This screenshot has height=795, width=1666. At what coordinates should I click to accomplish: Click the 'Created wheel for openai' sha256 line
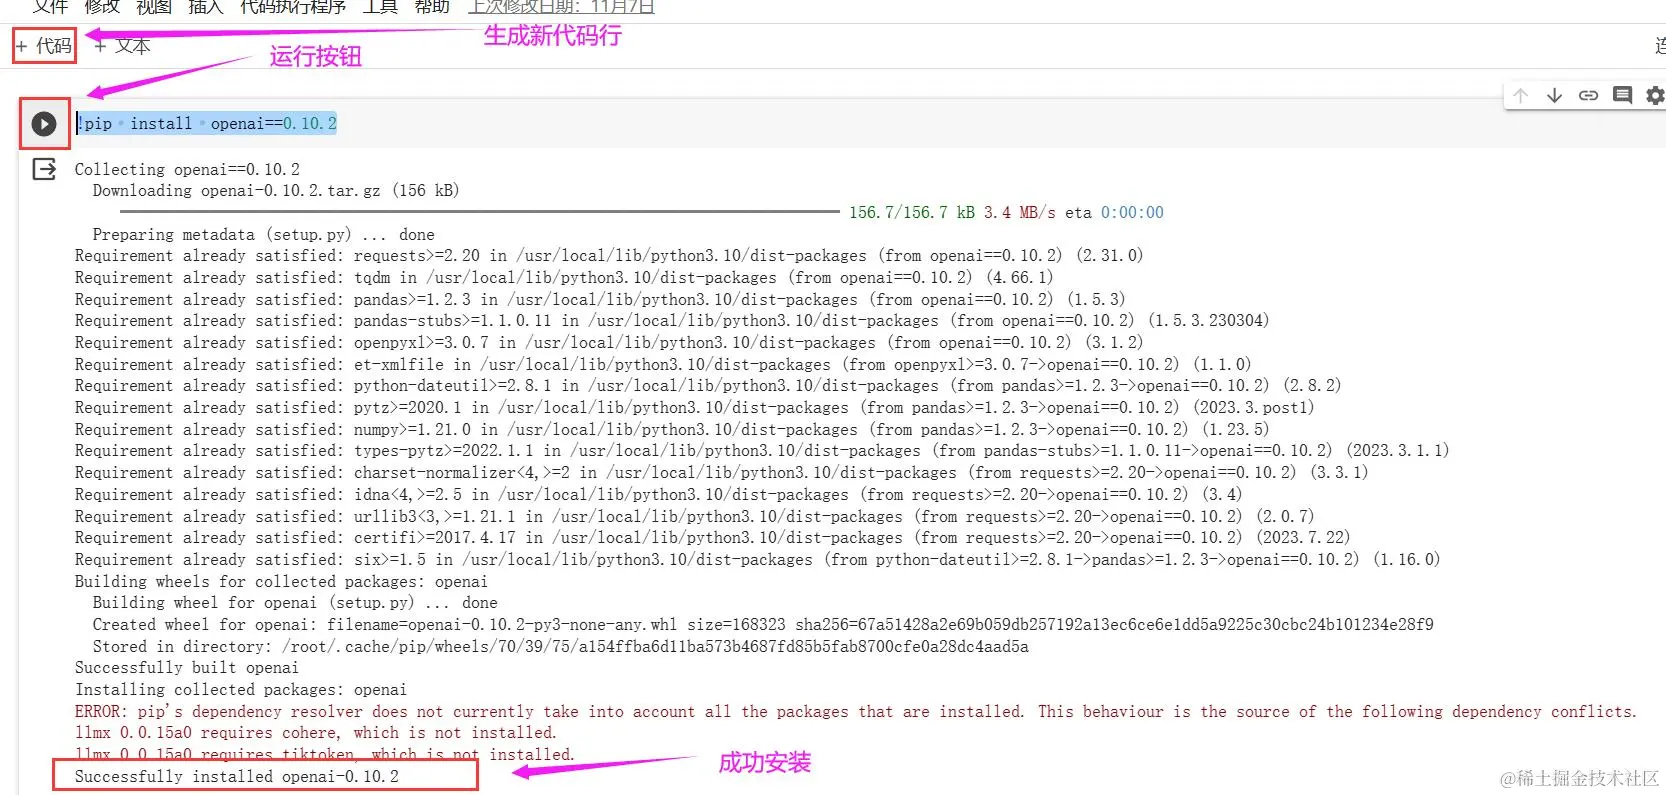(763, 625)
